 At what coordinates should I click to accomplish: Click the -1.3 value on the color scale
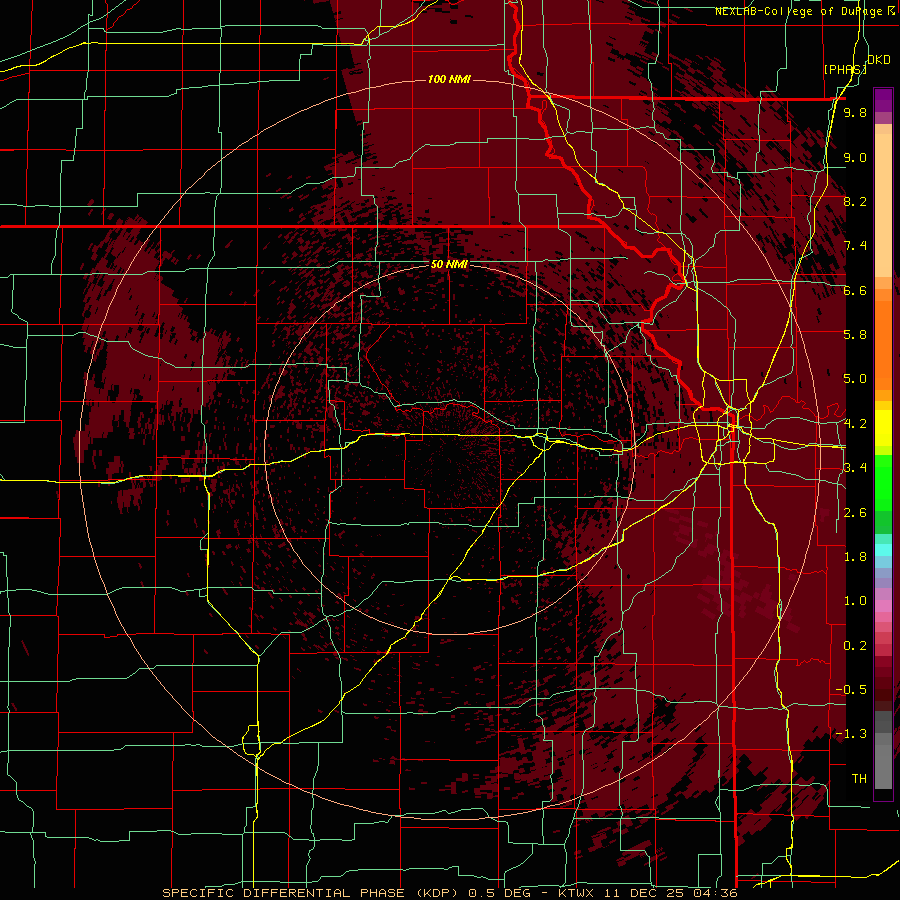pos(851,734)
